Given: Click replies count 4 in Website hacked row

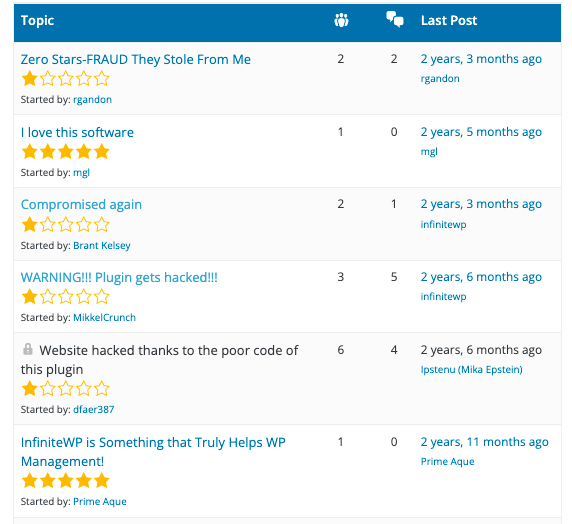Looking at the screenshot, I should click(x=394, y=350).
